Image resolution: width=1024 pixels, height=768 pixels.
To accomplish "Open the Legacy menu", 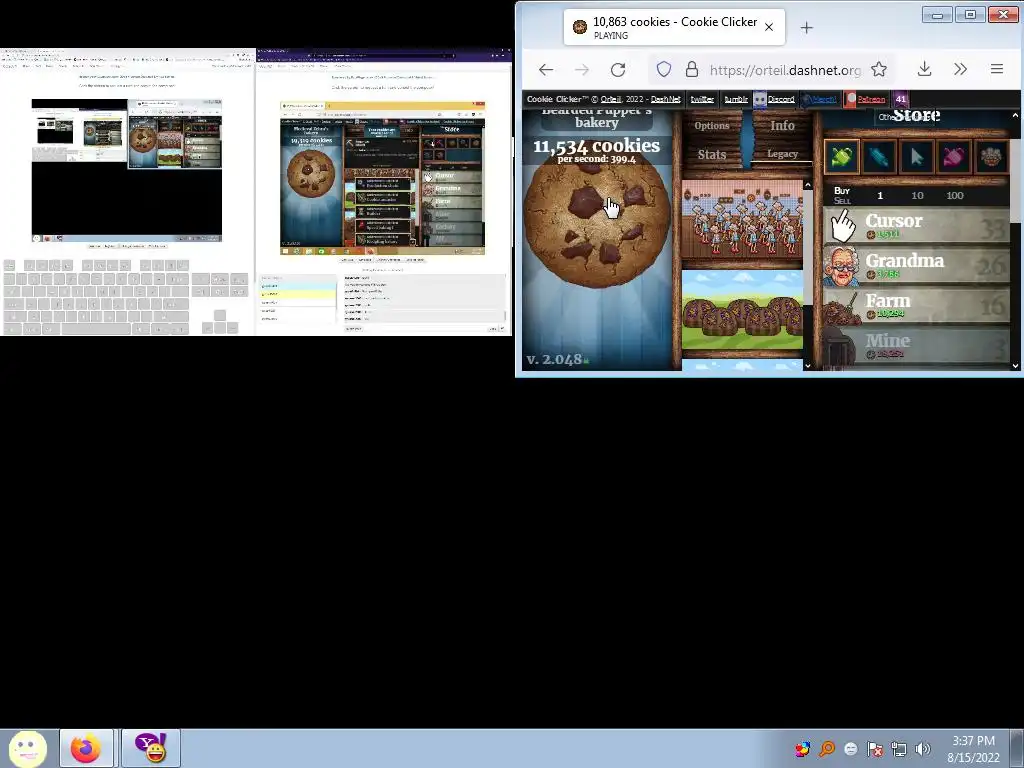I will [x=782, y=154].
